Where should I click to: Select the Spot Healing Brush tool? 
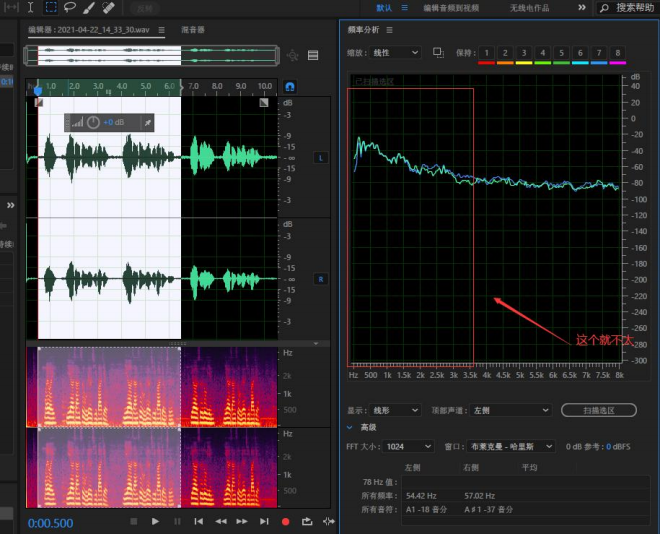pos(108,7)
